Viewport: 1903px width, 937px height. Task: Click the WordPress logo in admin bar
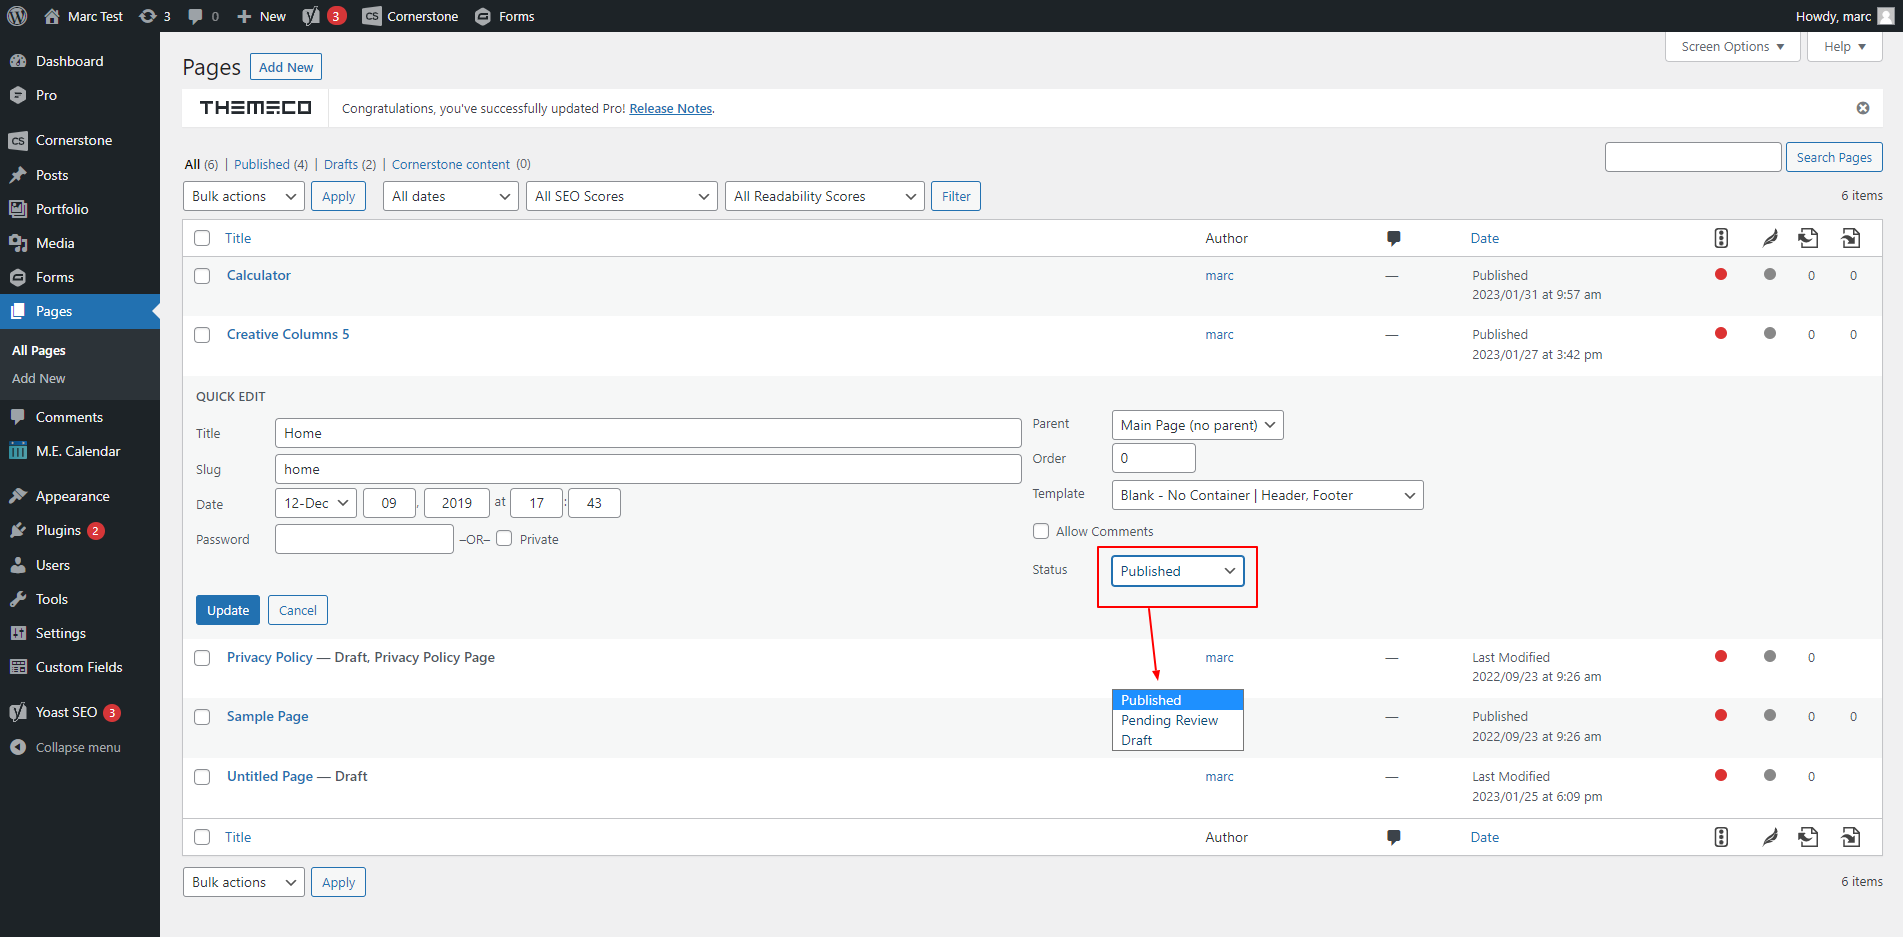pos(17,16)
